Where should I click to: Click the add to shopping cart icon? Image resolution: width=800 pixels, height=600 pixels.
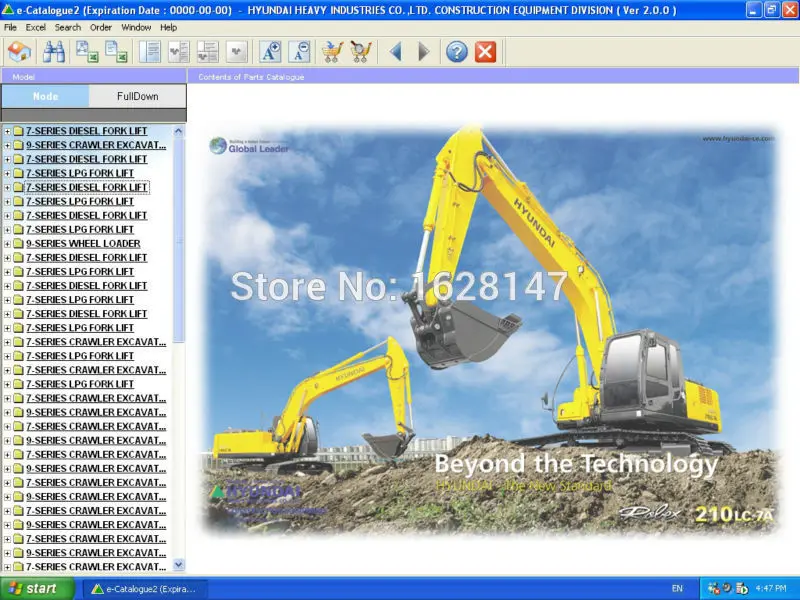click(332, 52)
